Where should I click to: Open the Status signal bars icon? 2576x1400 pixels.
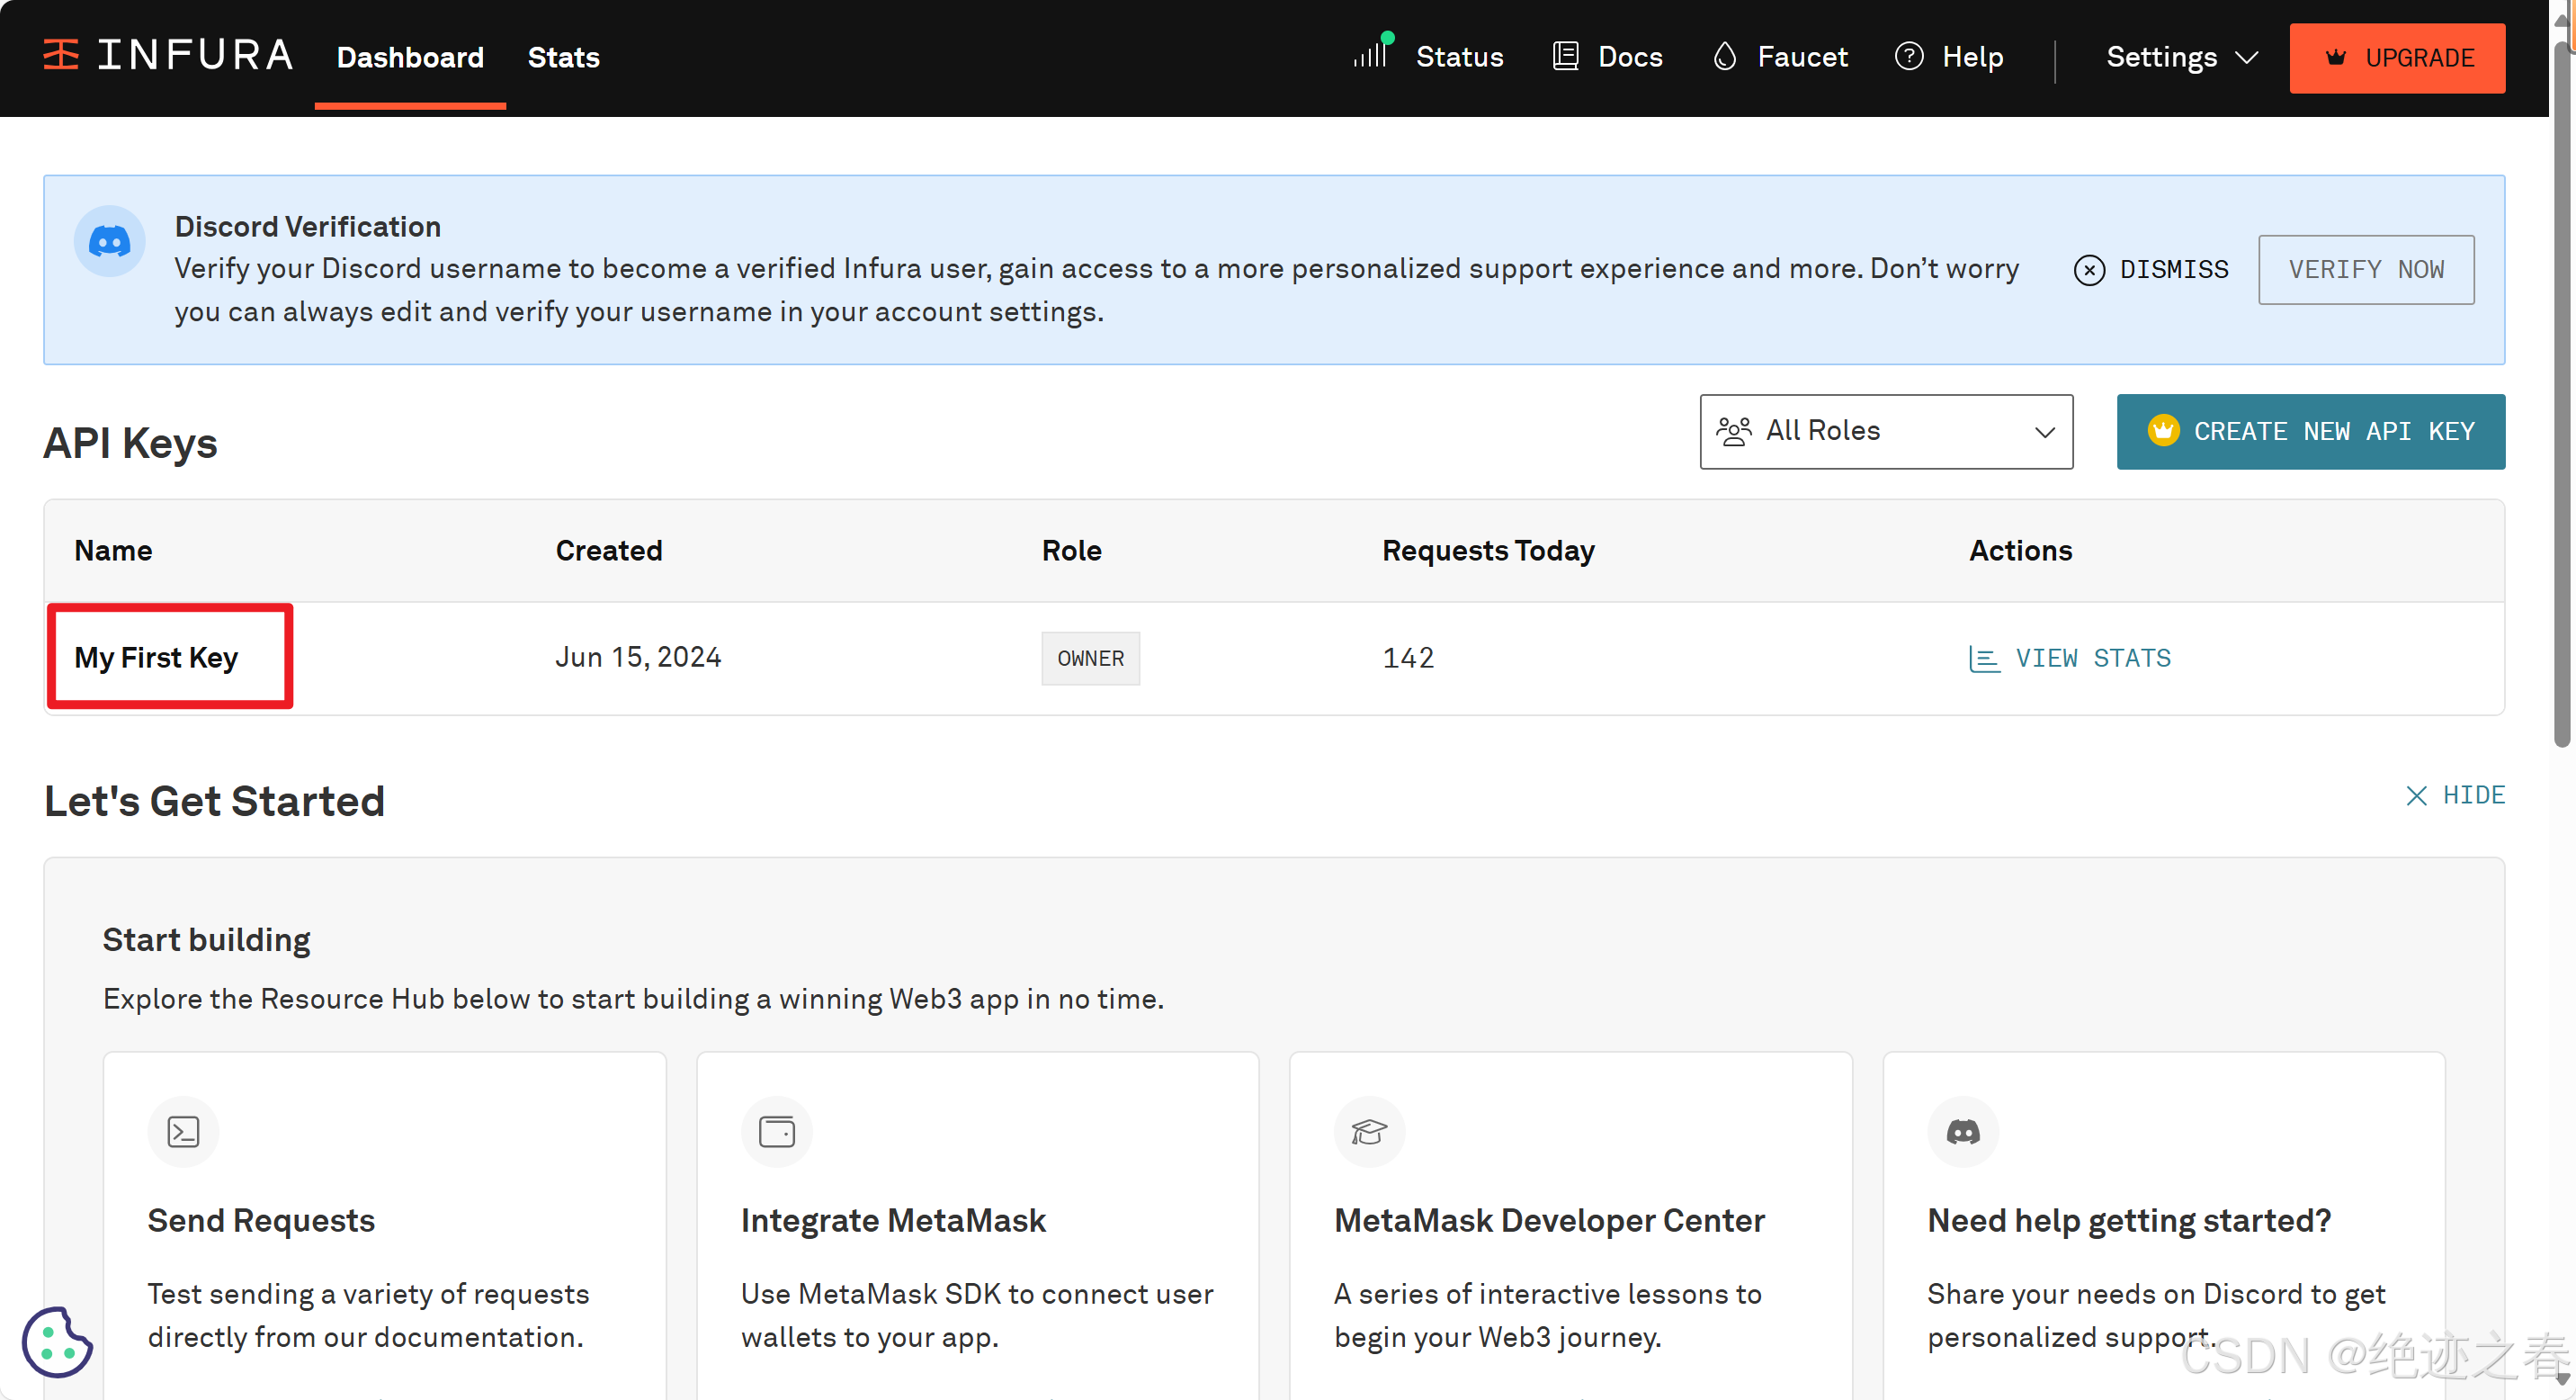(x=1372, y=52)
